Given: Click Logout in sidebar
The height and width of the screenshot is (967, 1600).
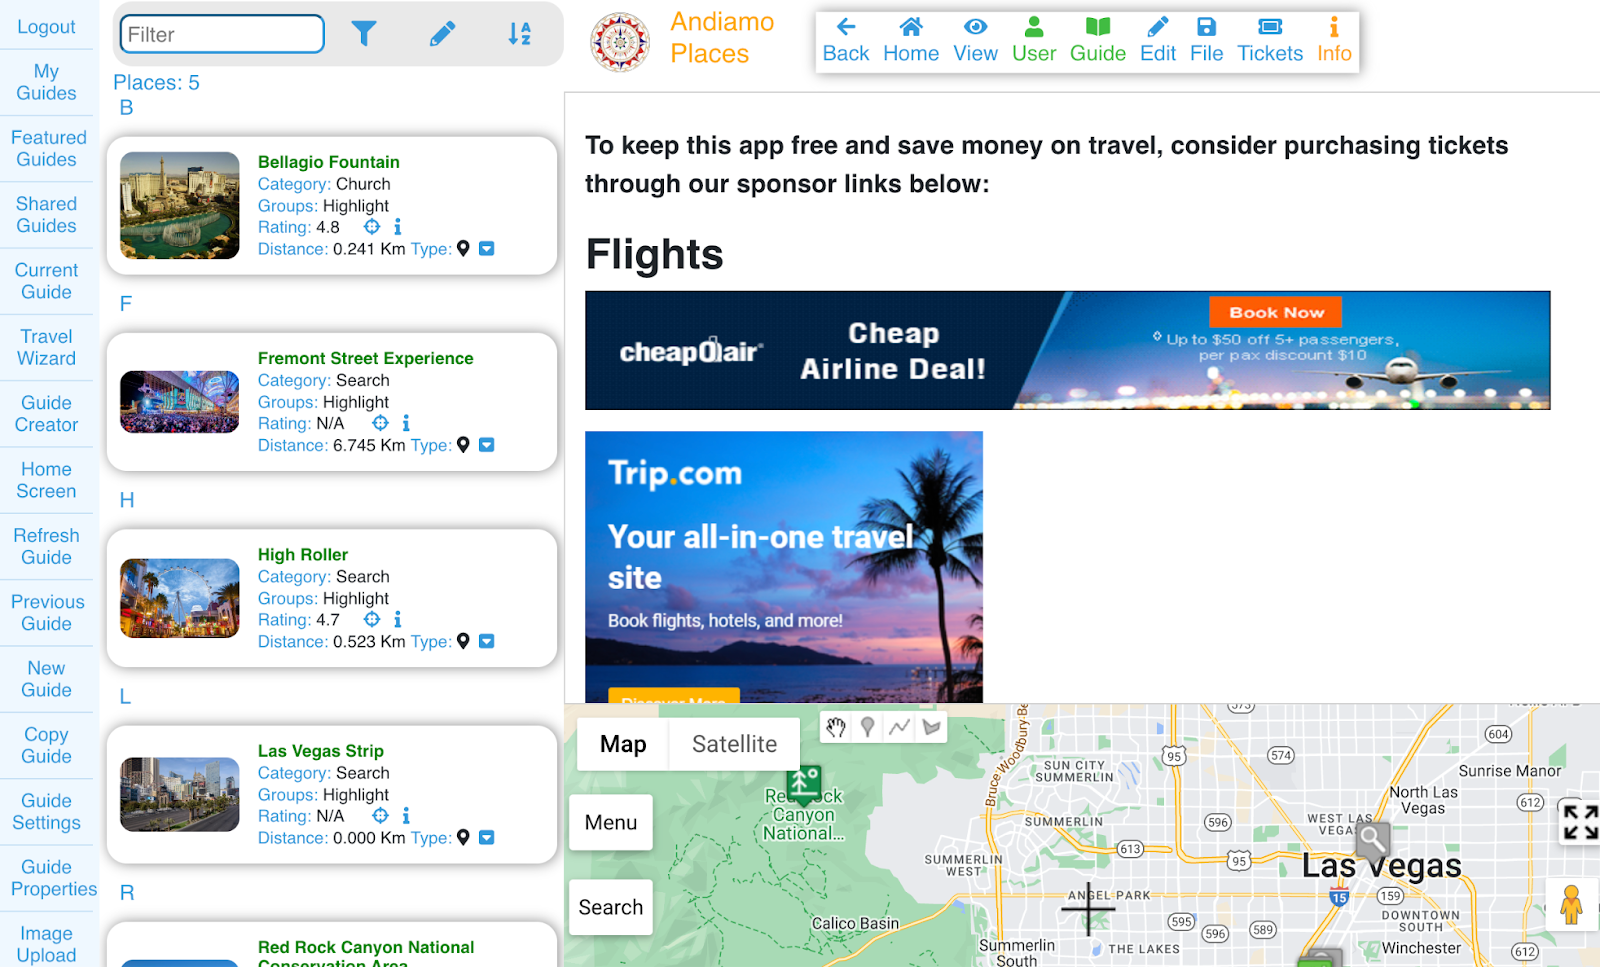Looking at the screenshot, I should (x=46, y=27).
